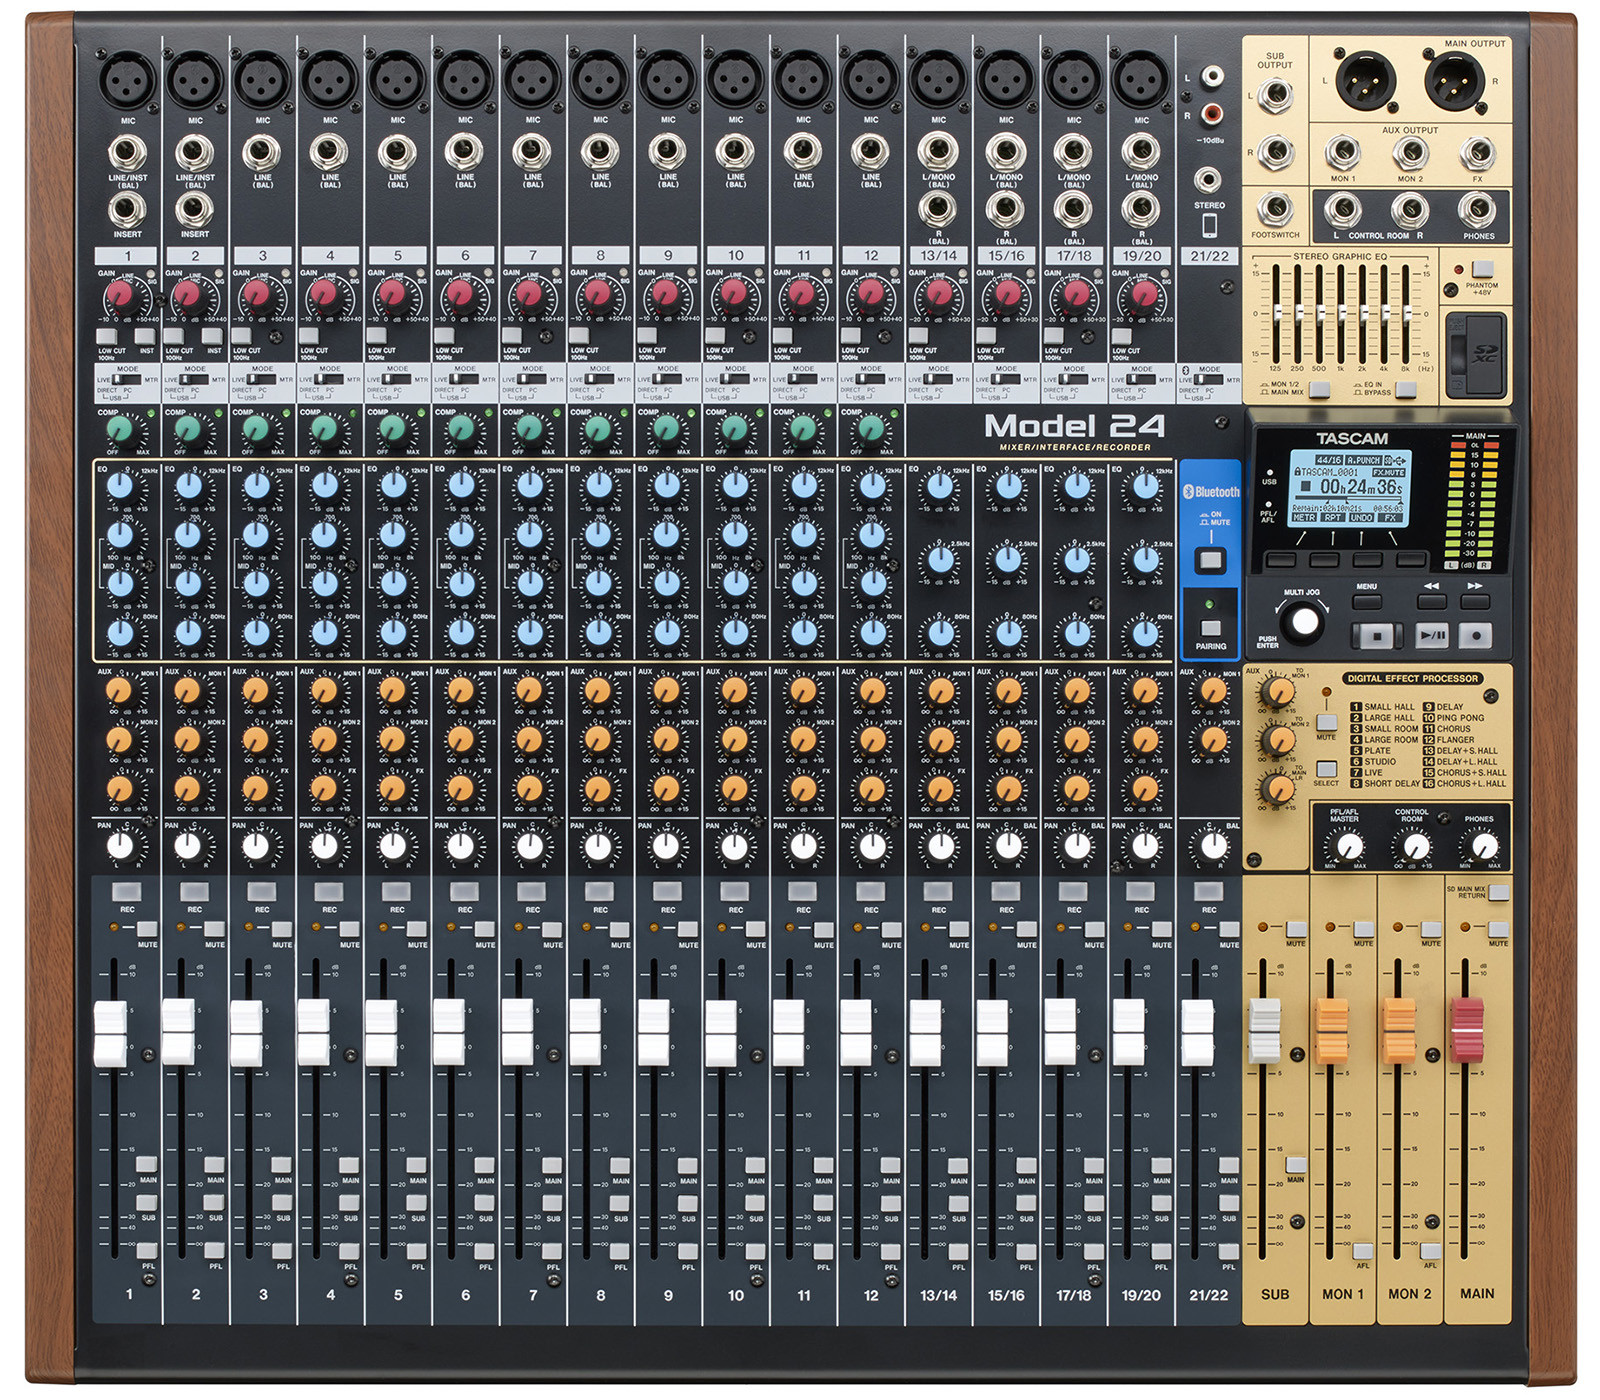Select the METR soft key under the display
The height and width of the screenshot is (1400, 1600).
[x=1280, y=559]
